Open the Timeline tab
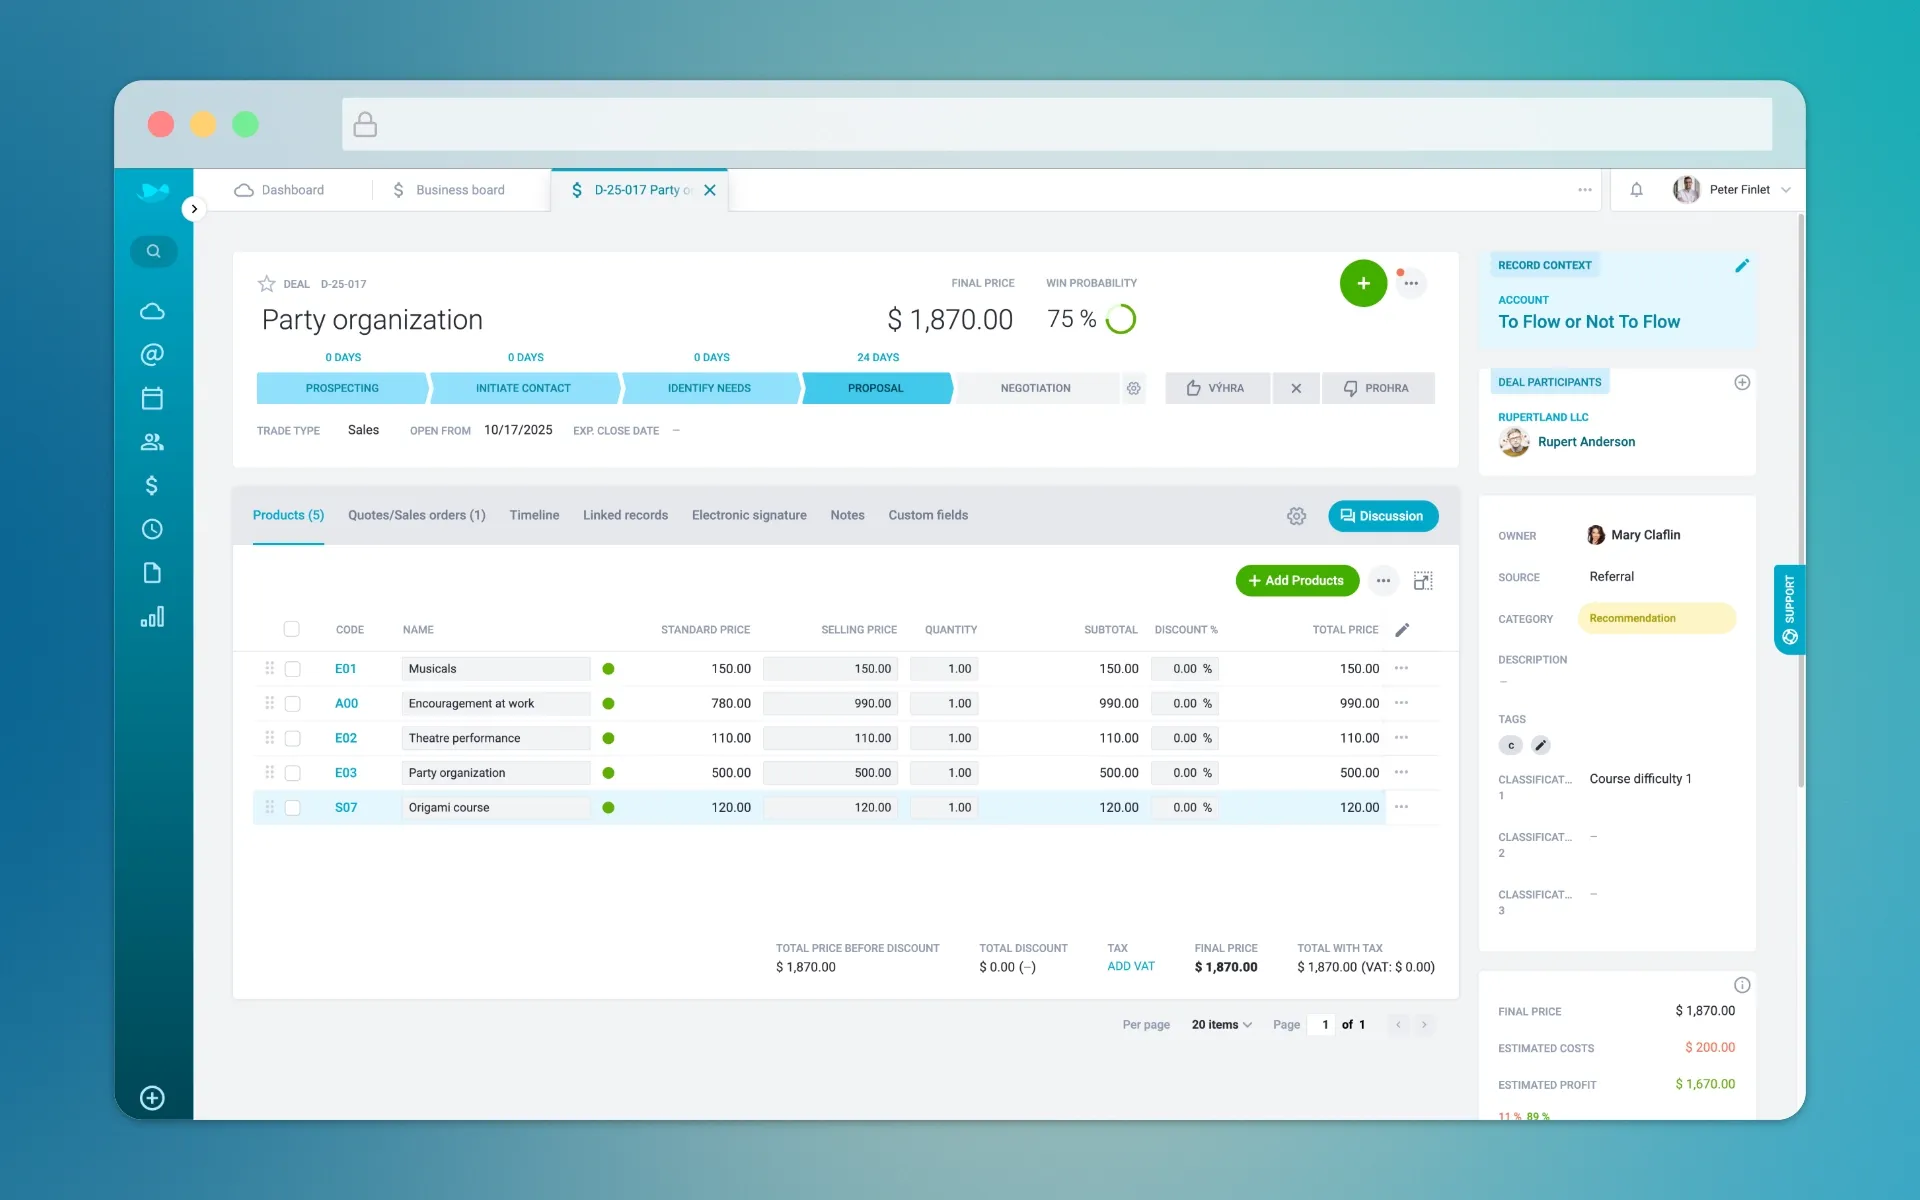 tap(534, 516)
